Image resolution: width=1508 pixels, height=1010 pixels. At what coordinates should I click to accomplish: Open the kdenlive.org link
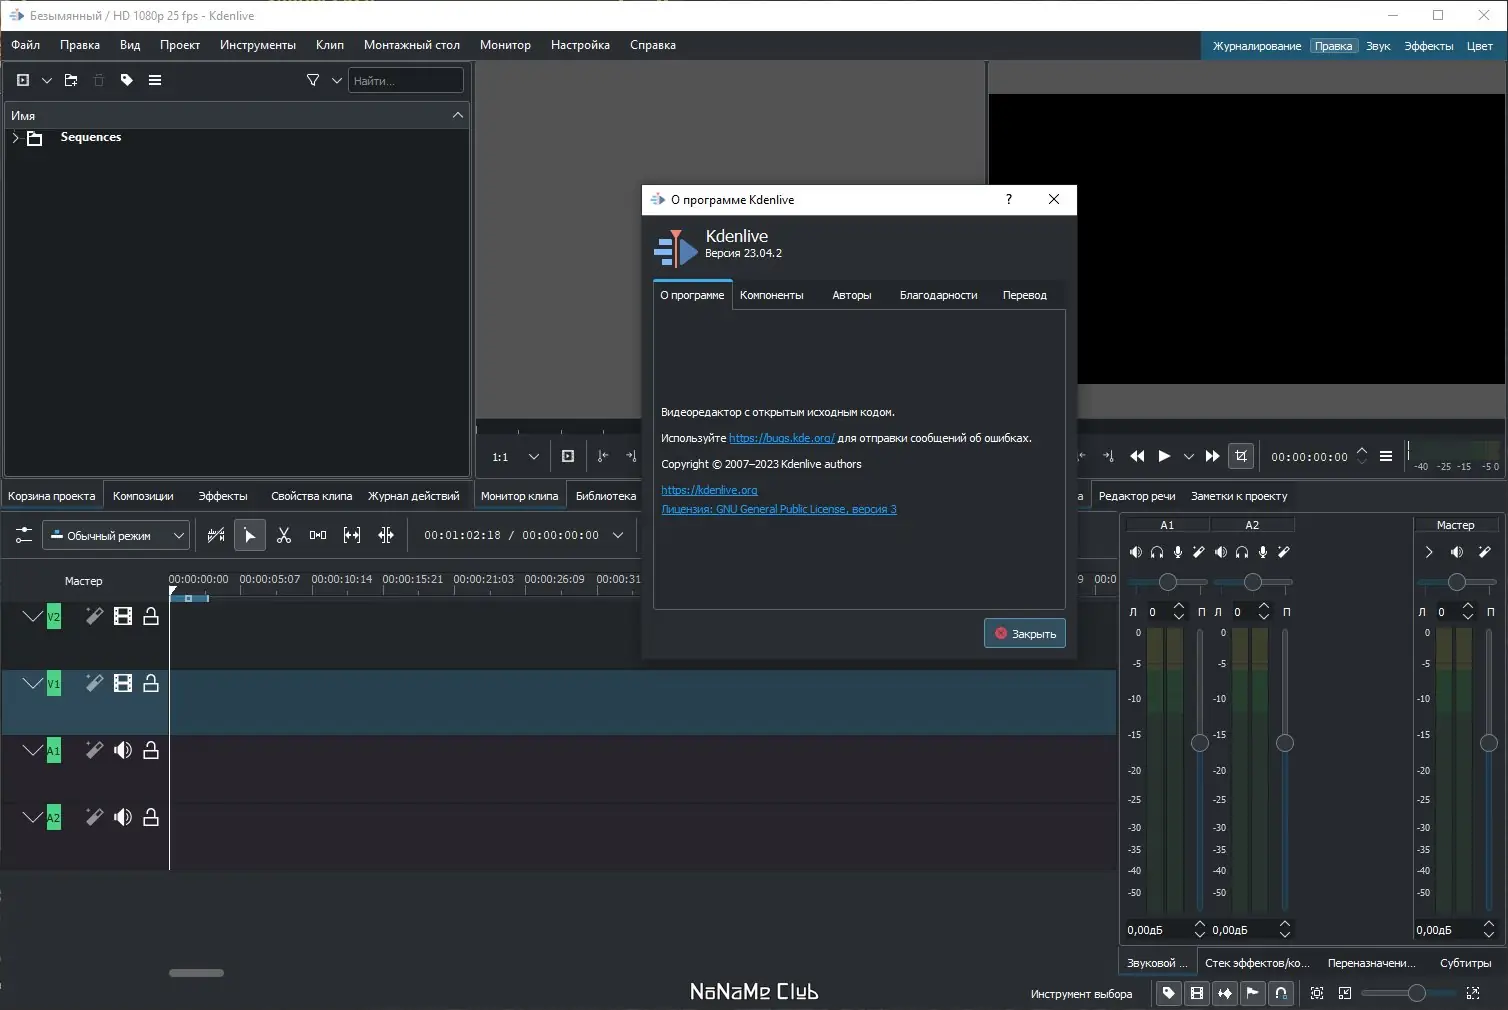(x=709, y=490)
